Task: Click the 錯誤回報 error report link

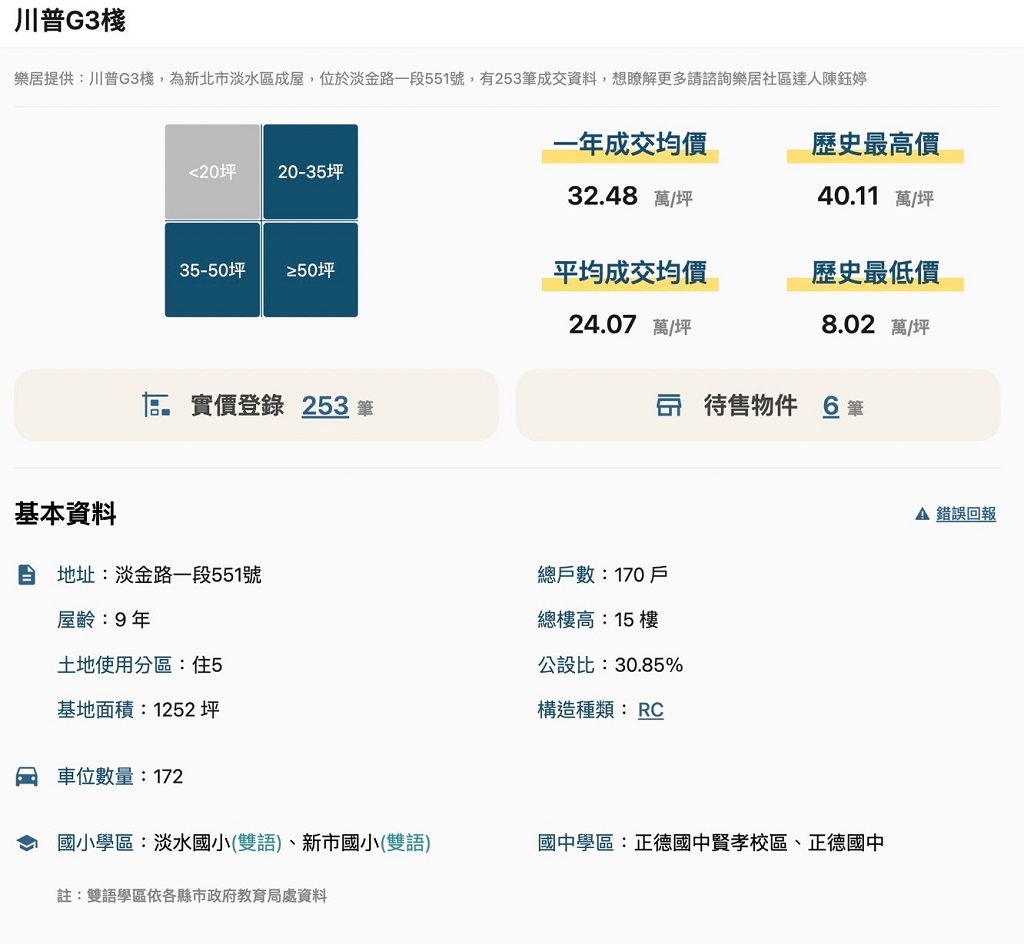Action: [966, 514]
